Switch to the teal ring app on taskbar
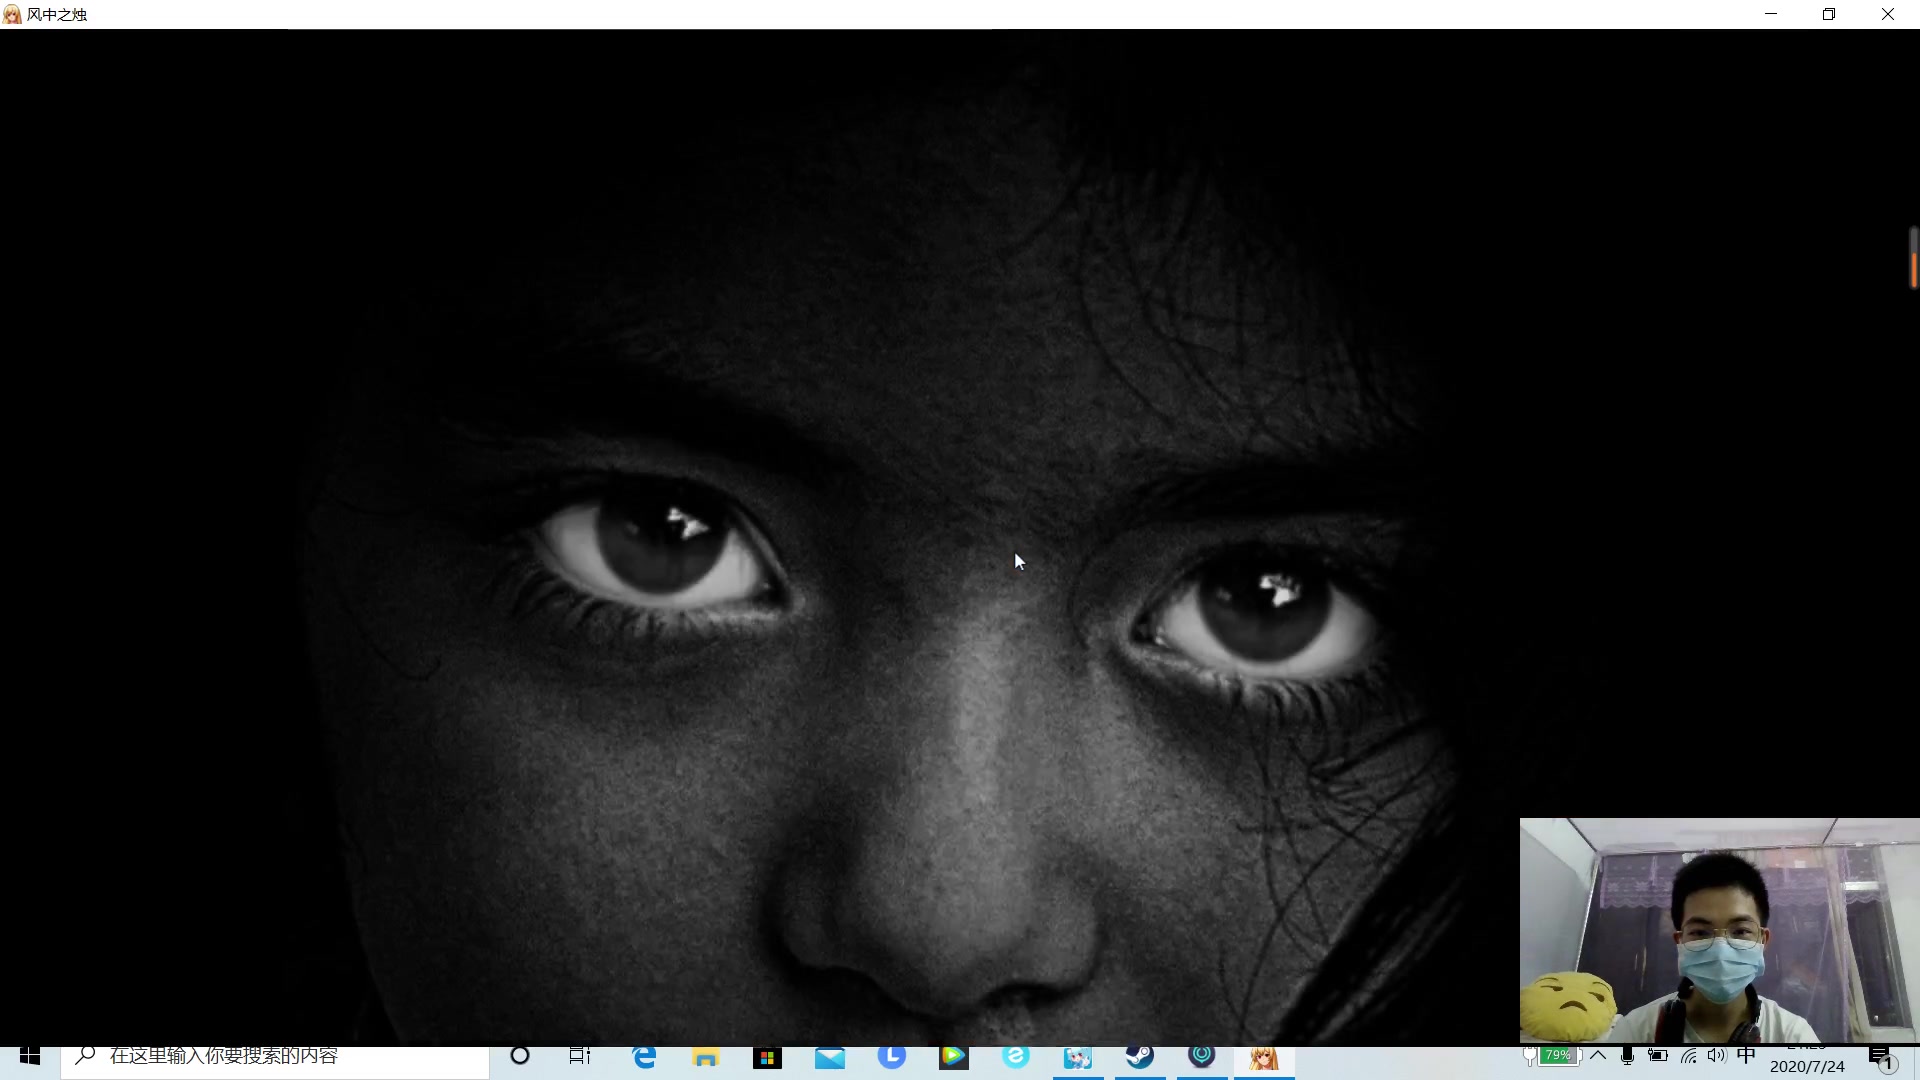 1201,1057
